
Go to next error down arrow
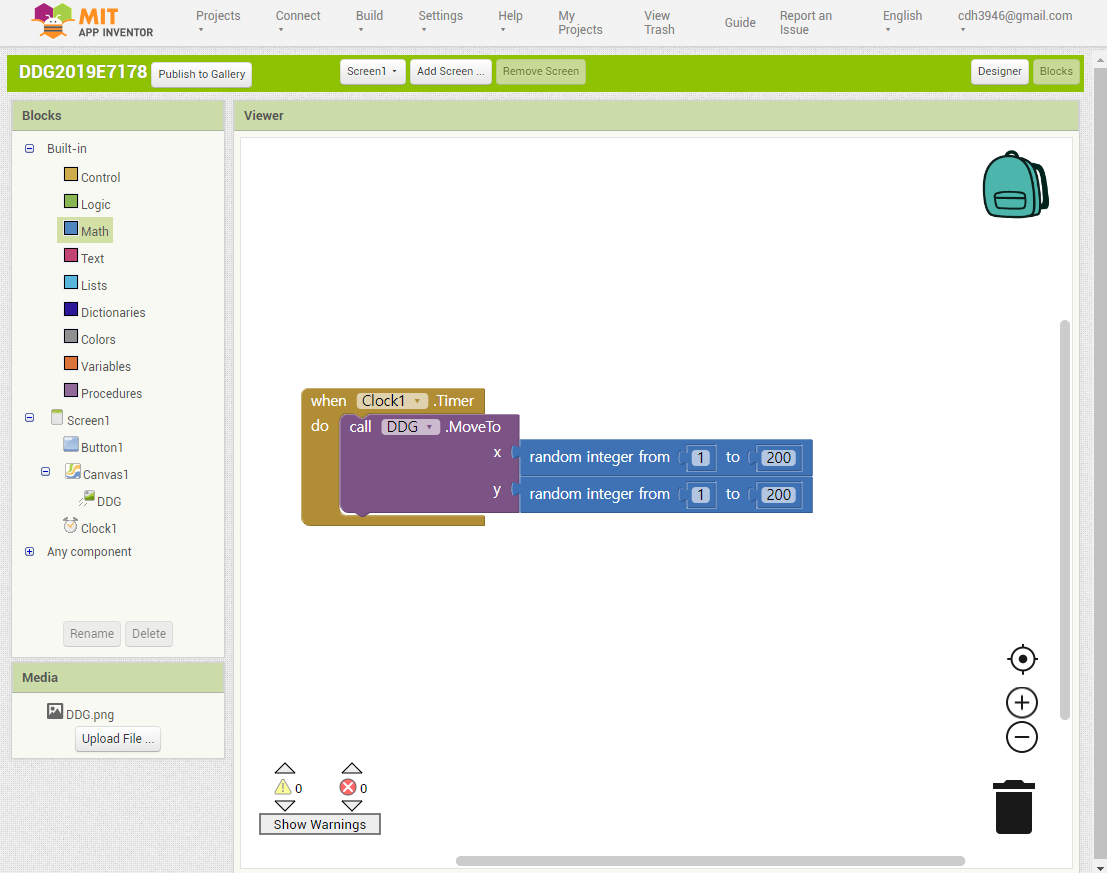[x=352, y=805]
